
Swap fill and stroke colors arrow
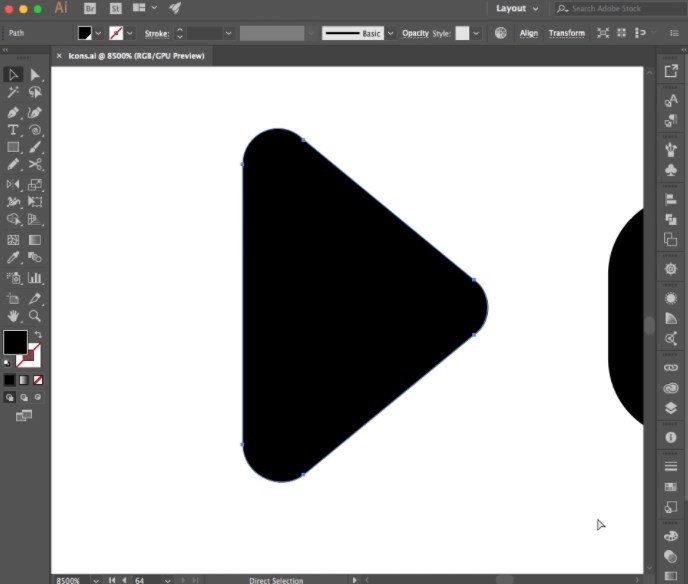[38, 335]
